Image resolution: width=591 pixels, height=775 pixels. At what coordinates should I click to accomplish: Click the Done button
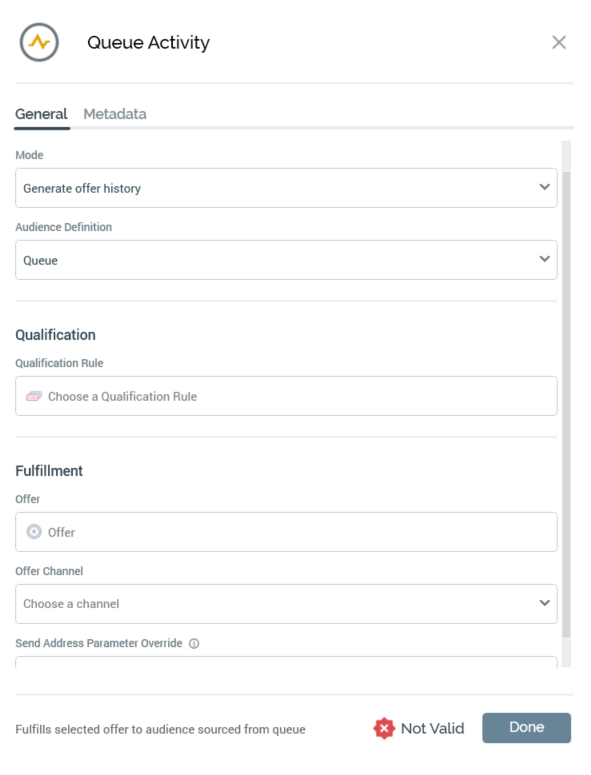pyautogui.click(x=526, y=728)
